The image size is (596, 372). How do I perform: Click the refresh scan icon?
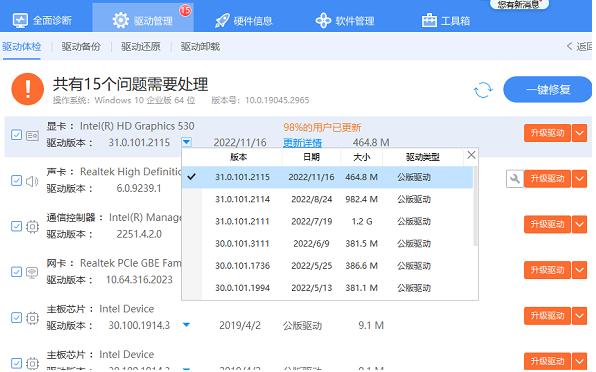pos(483,90)
